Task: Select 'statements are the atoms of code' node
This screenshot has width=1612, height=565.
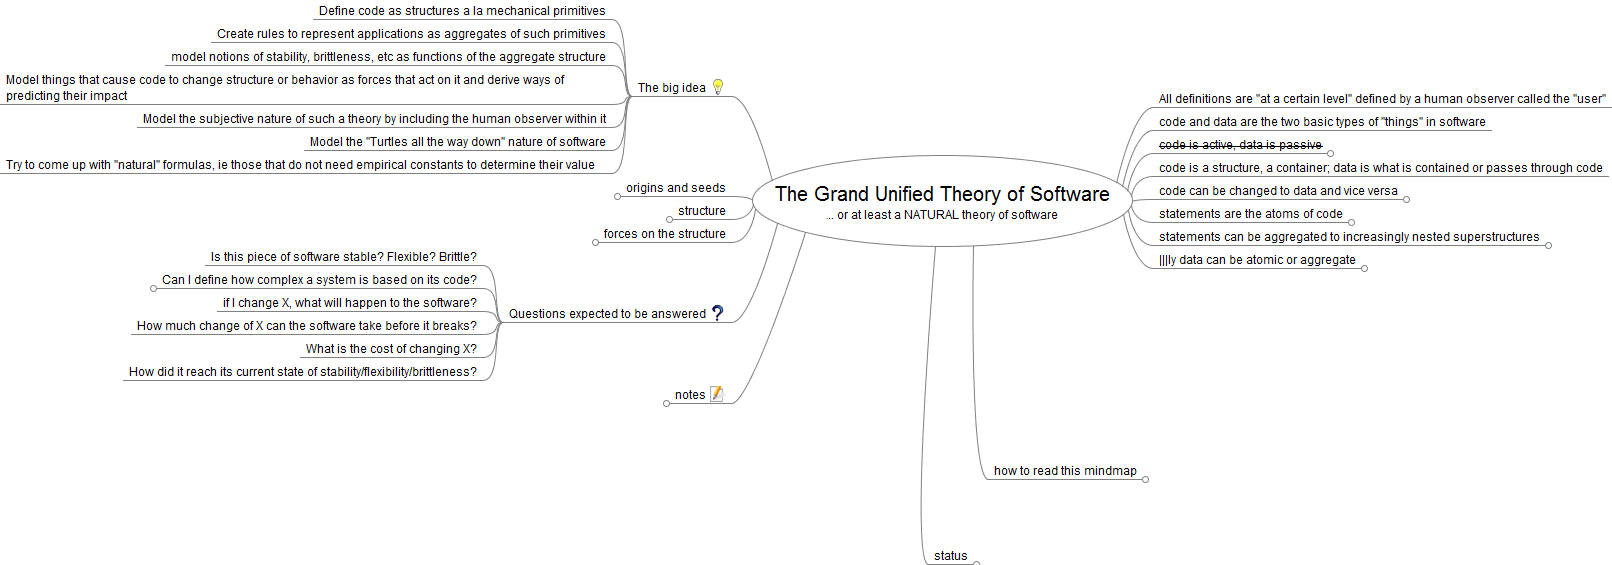Action: [1250, 214]
